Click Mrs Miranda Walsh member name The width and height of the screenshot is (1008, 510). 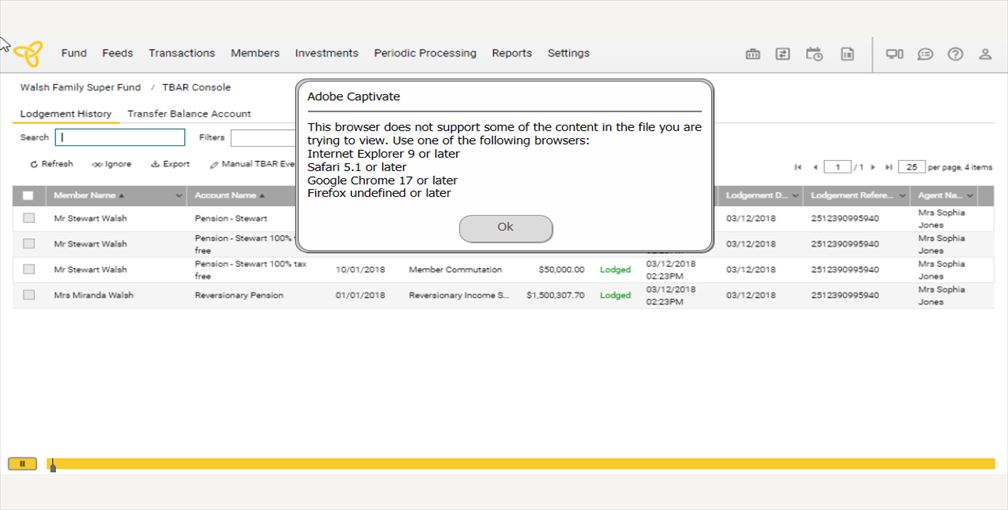point(94,295)
